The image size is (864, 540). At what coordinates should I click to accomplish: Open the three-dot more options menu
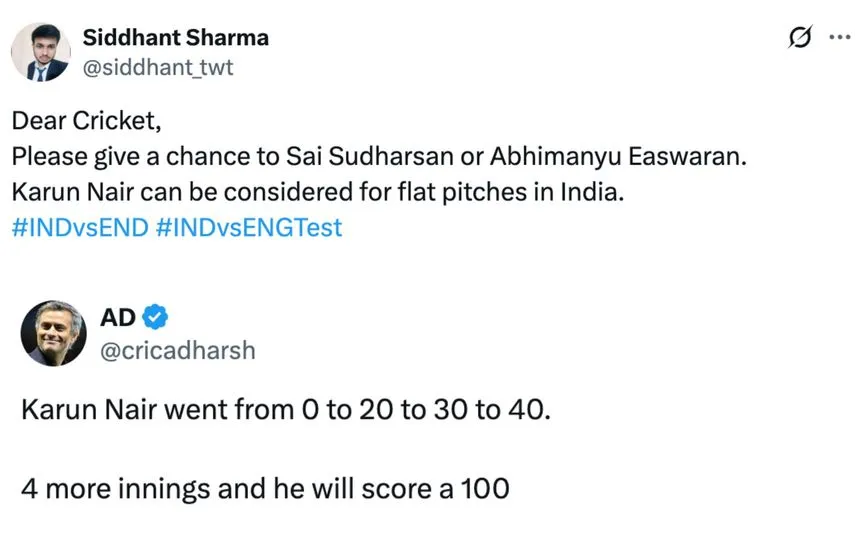tap(840, 37)
